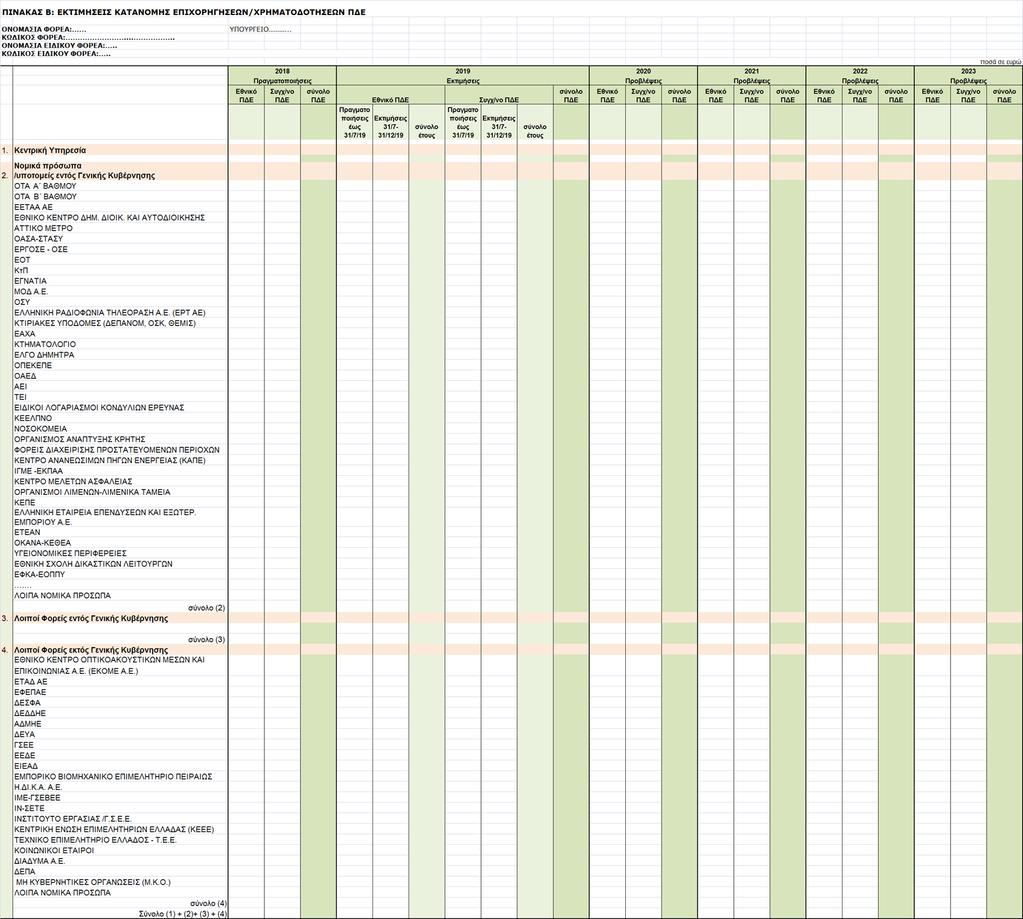The image size is (1023, 919).
Task: Click the ΕΛΛΗΝΙΚΗ ΡΑΔΙΟΦΩΝΙΑ ΤΗΛΕΟΡΑΣΗ row label
Action: pos(110,312)
